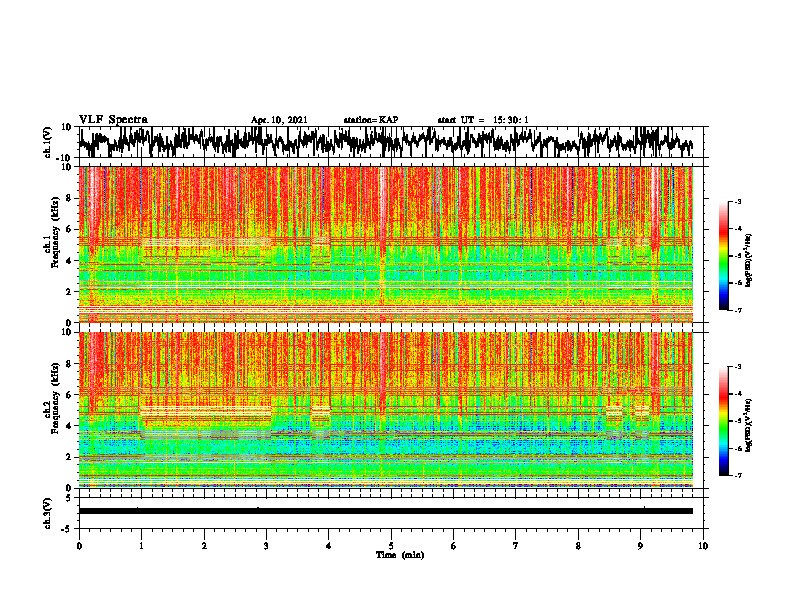Click the ch.2 color bar "-7" scale label
This screenshot has height=612, width=792.
(738, 476)
